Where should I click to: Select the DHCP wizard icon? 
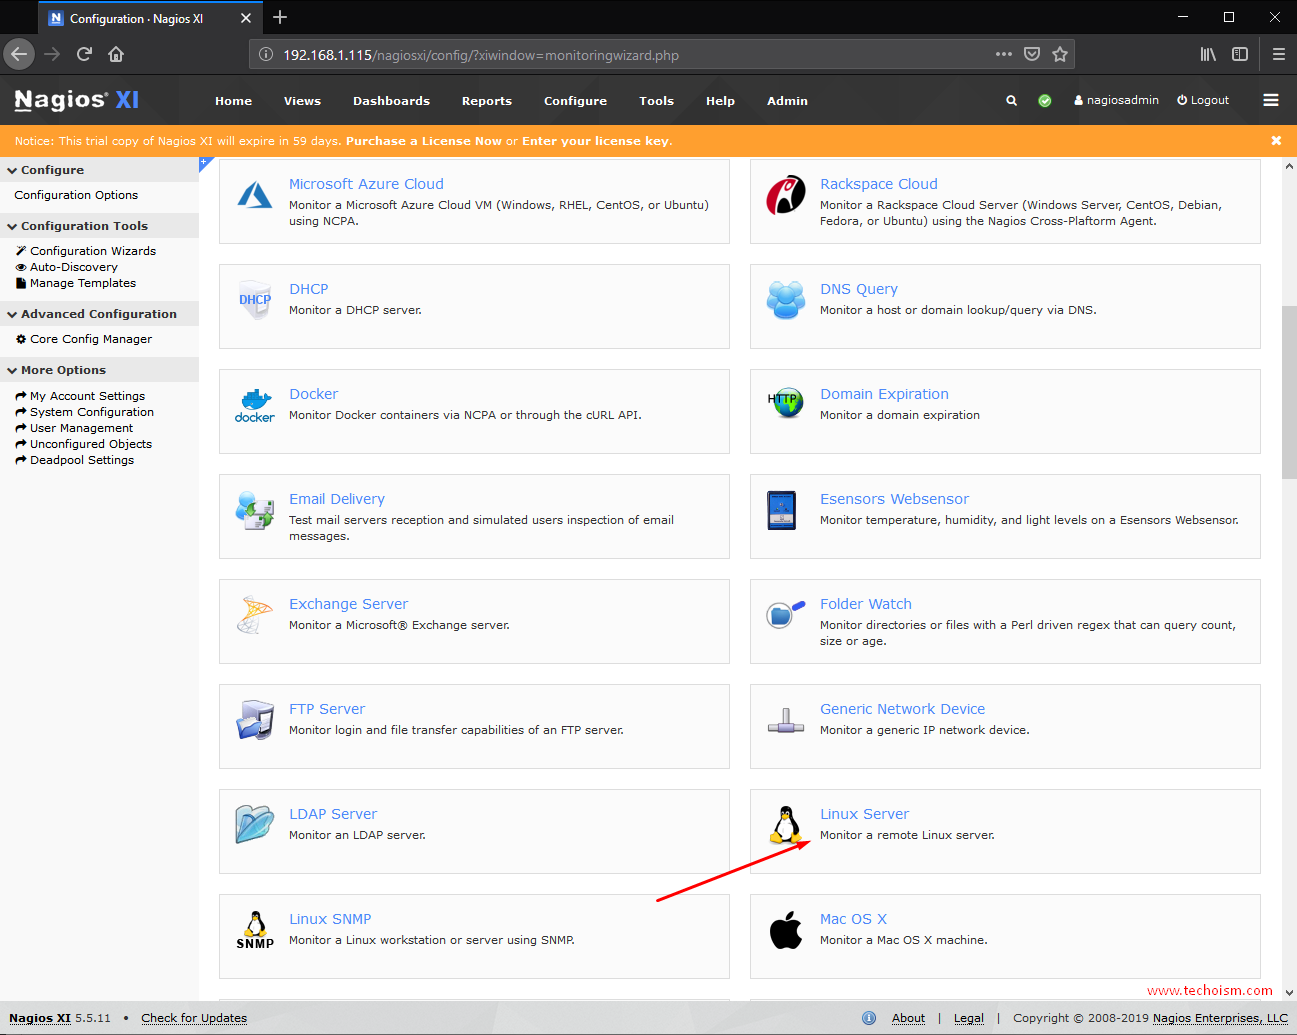click(255, 299)
